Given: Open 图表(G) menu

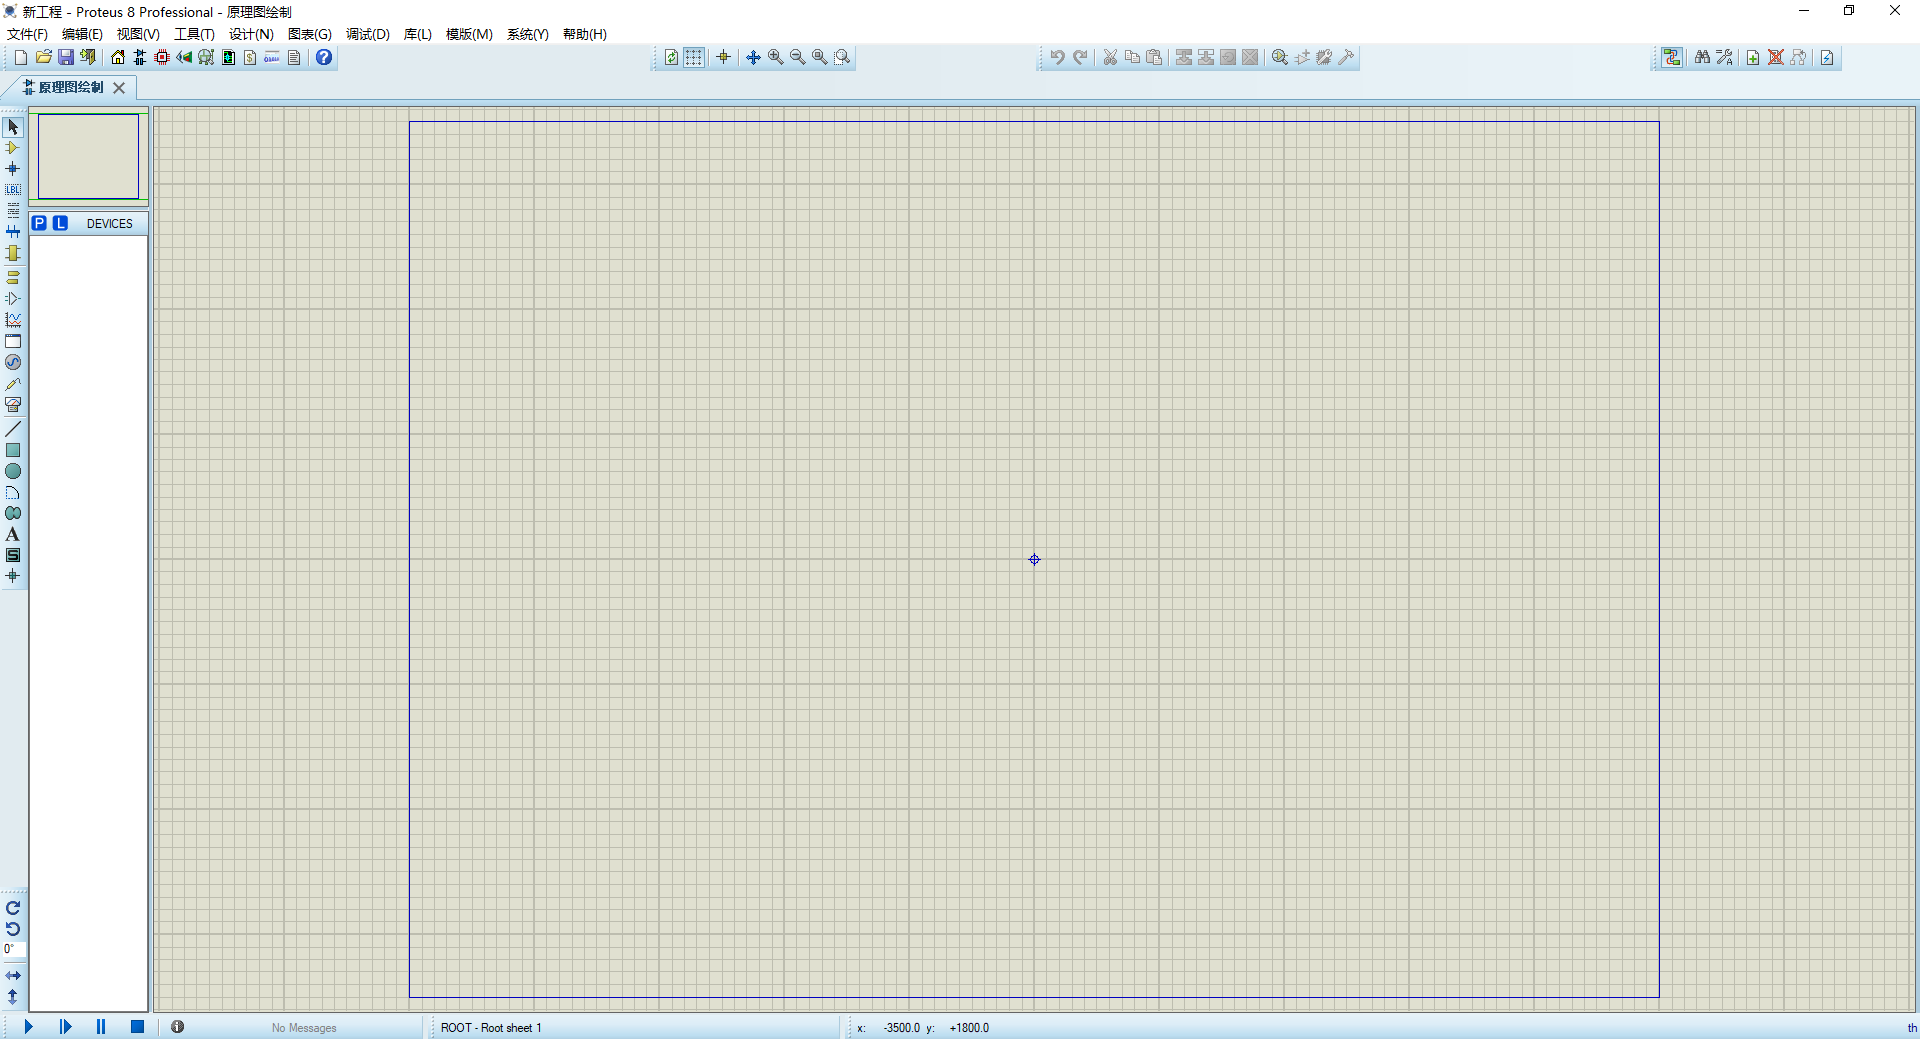Looking at the screenshot, I should (x=310, y=34).
